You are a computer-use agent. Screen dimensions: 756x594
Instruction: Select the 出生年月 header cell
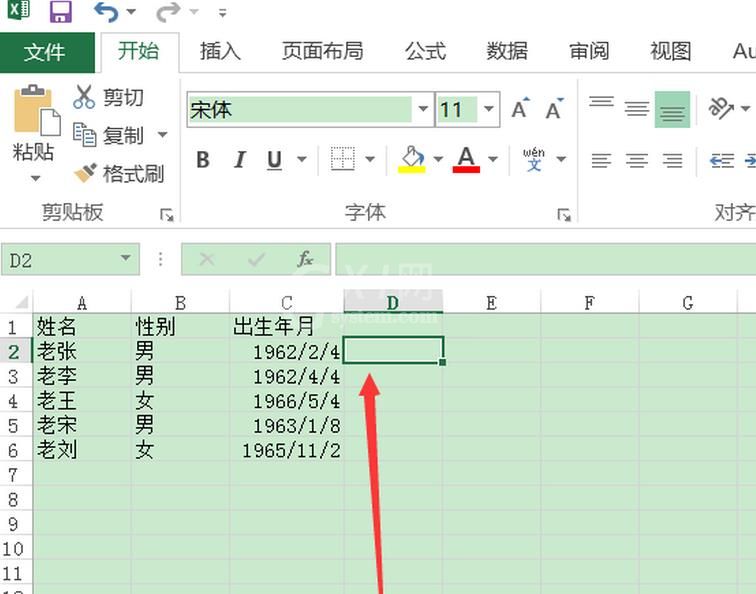pos(287,327)
